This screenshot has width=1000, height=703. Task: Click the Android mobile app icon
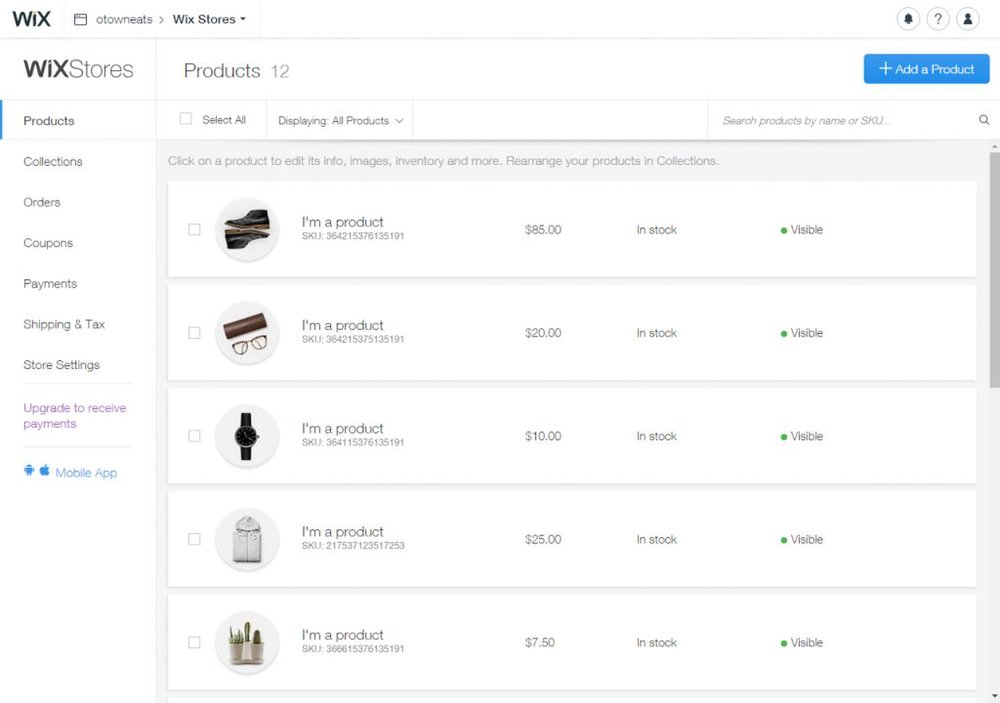(29, 471)
